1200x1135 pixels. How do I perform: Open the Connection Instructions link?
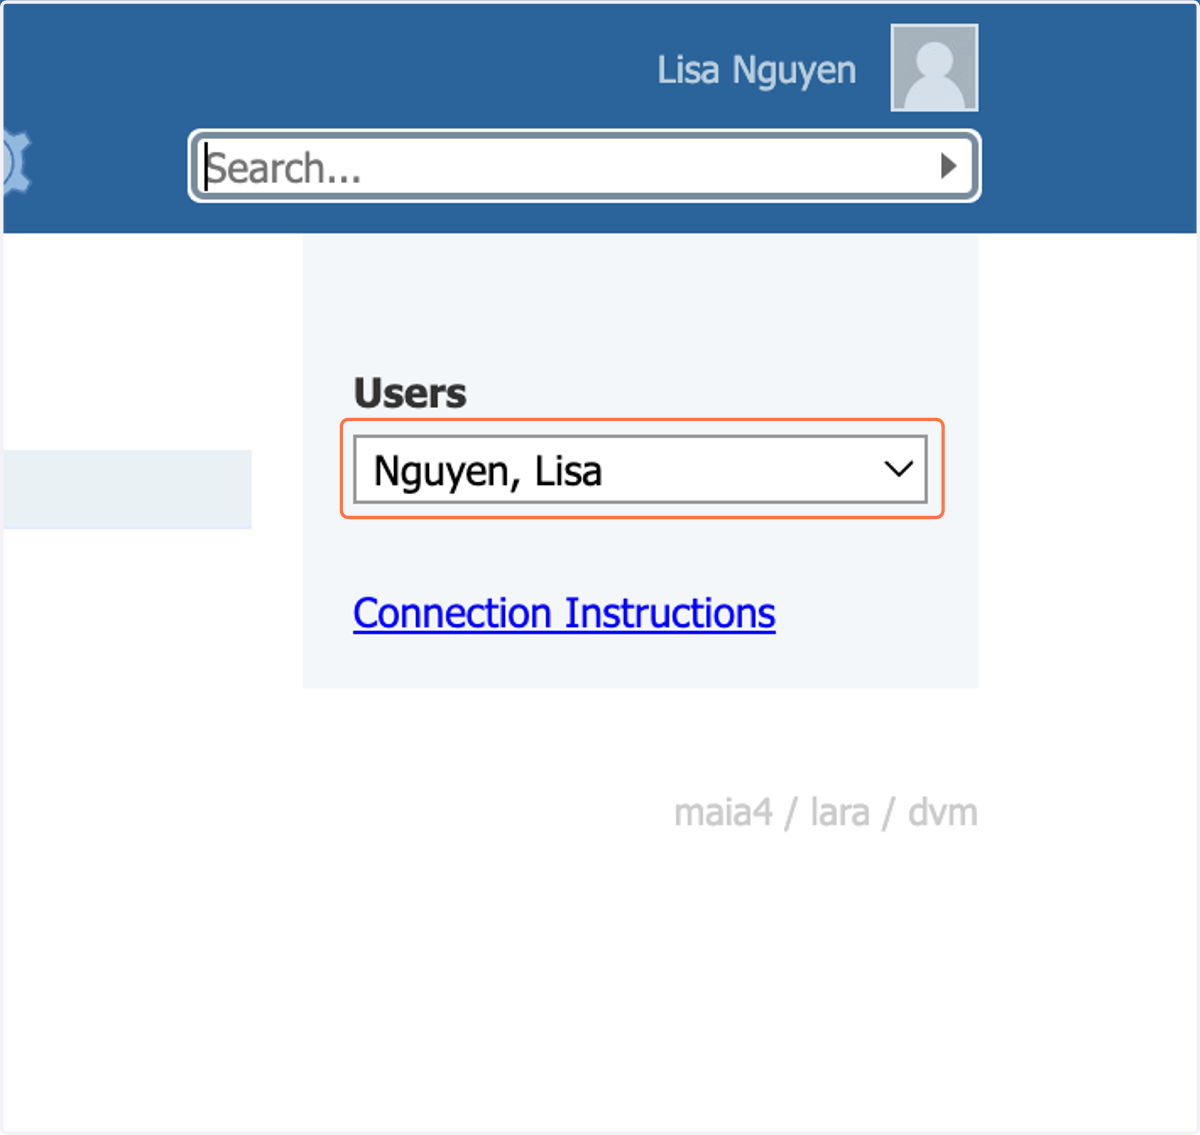(564, 613)
